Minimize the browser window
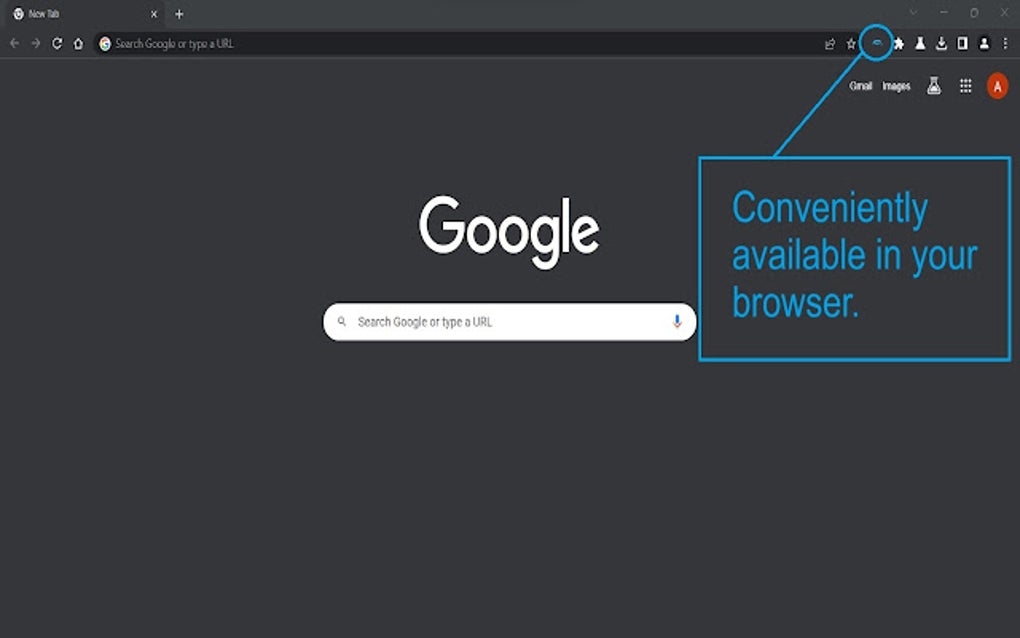This screenshot has width=1020, height=638. click(x=943, y=12)
